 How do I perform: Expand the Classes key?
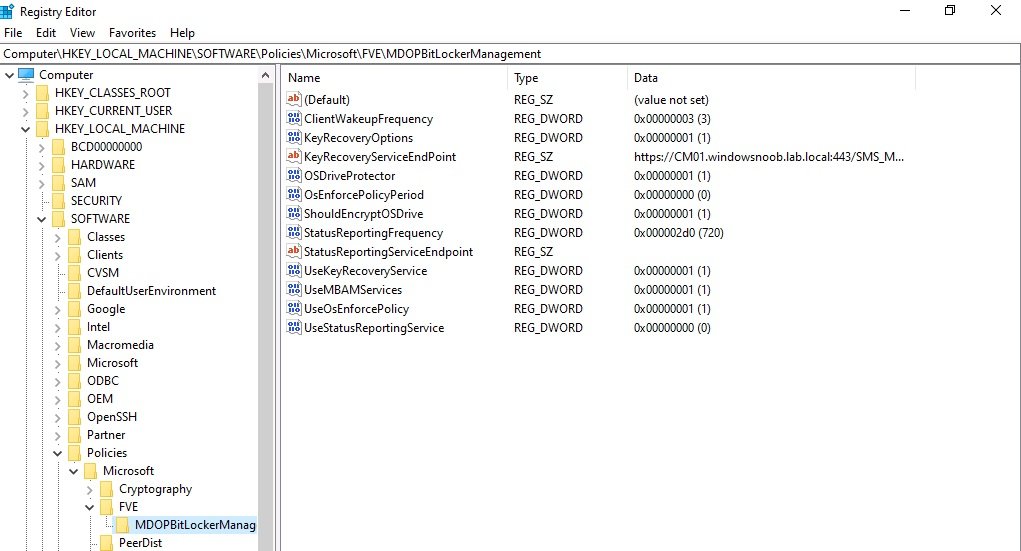coord(58,237)
